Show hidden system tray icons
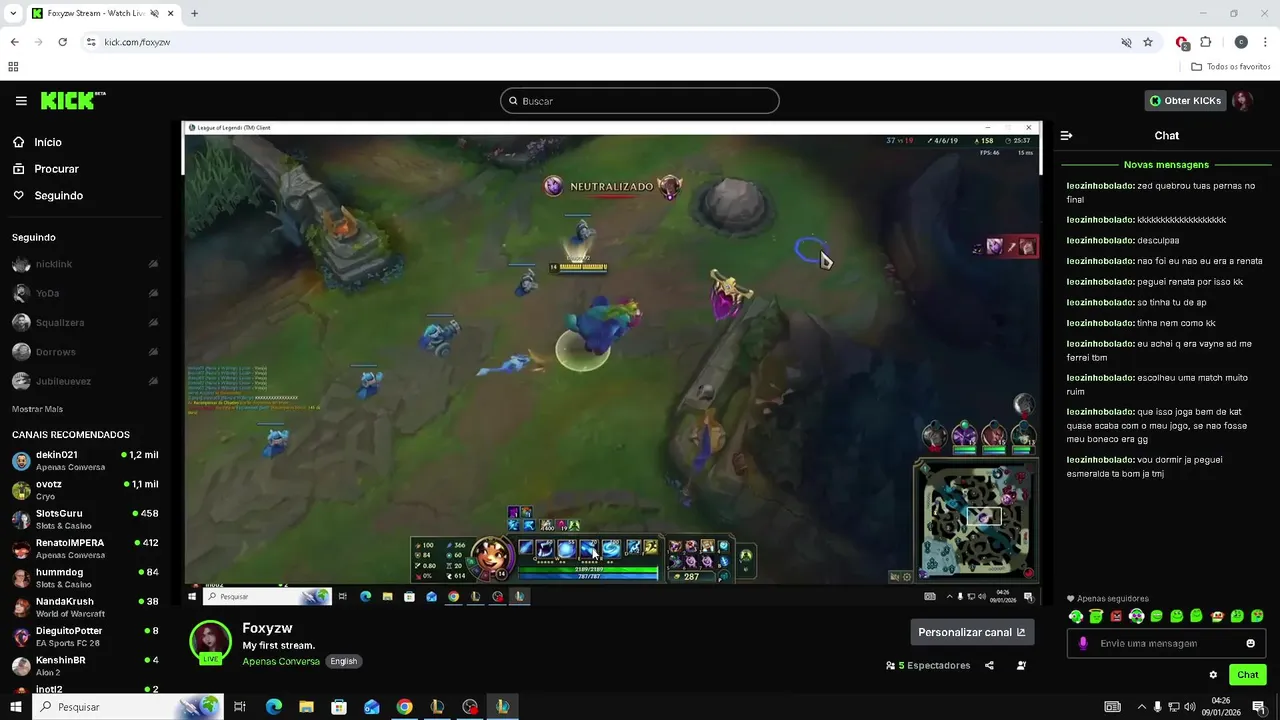The width and height of the screenshot is (1280, 720). [x=1141, y=707]
